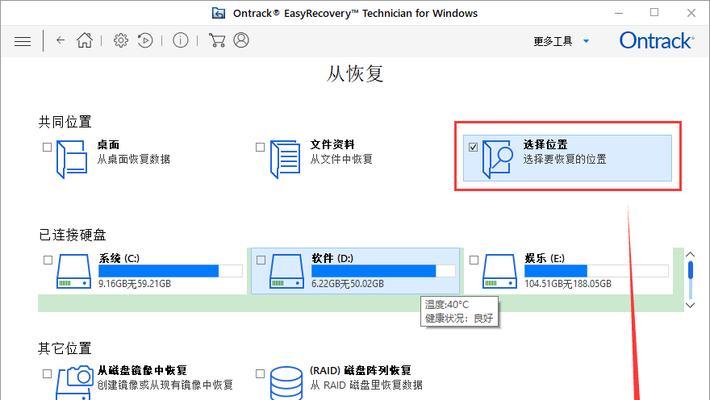Open the information icon
The image size is (710, 400).
180,40
